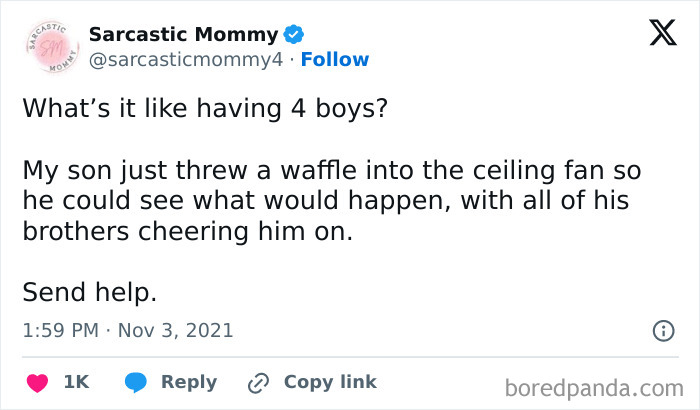Follow the Sarcastic Mommy account
700x410 pixels.
[x=335, y=59]
